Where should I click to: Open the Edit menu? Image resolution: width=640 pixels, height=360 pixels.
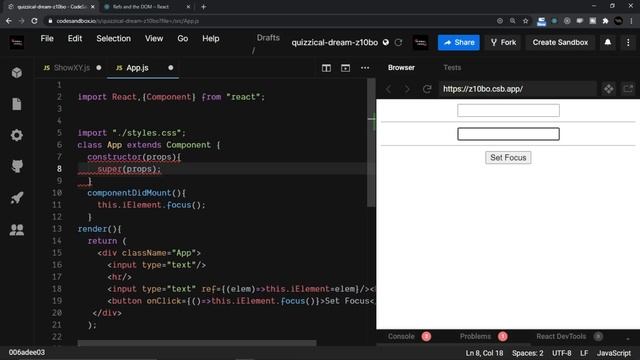pyautogui.click(x=75, y=39)
